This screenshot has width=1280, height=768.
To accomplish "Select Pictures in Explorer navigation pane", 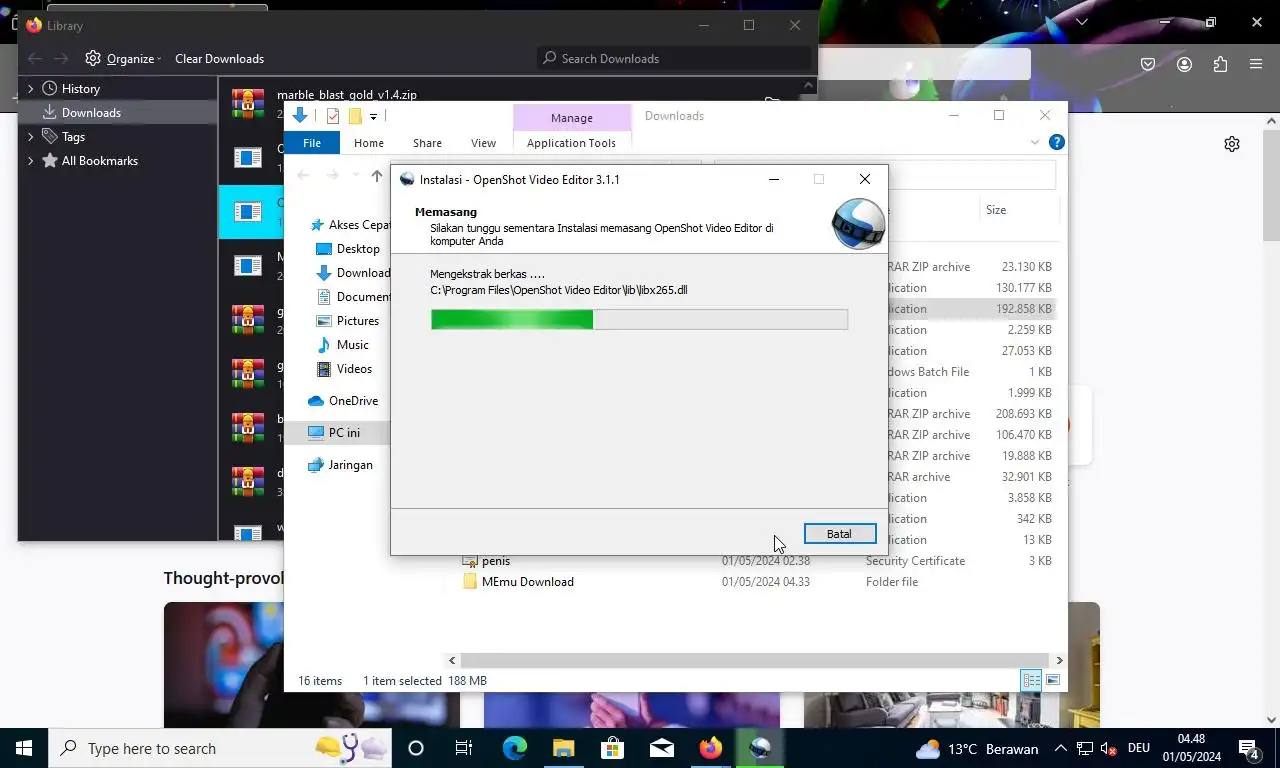I will point(358,321).
